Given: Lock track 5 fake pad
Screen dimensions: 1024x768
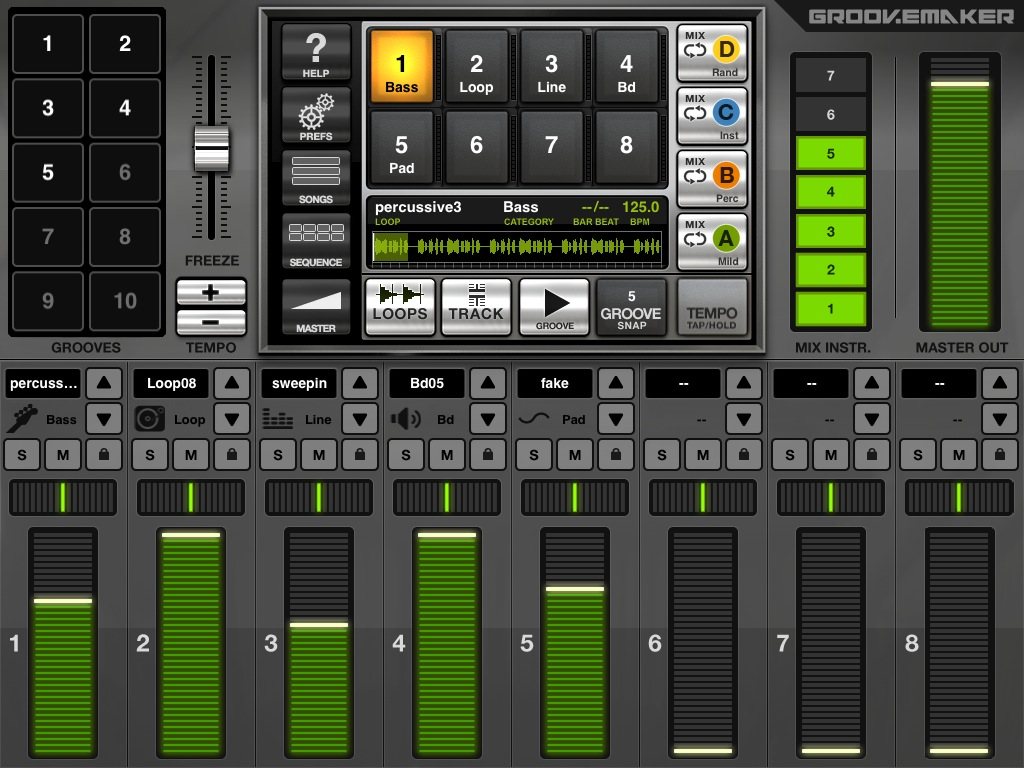Looking at the screenshot, I should coord(616,455).
